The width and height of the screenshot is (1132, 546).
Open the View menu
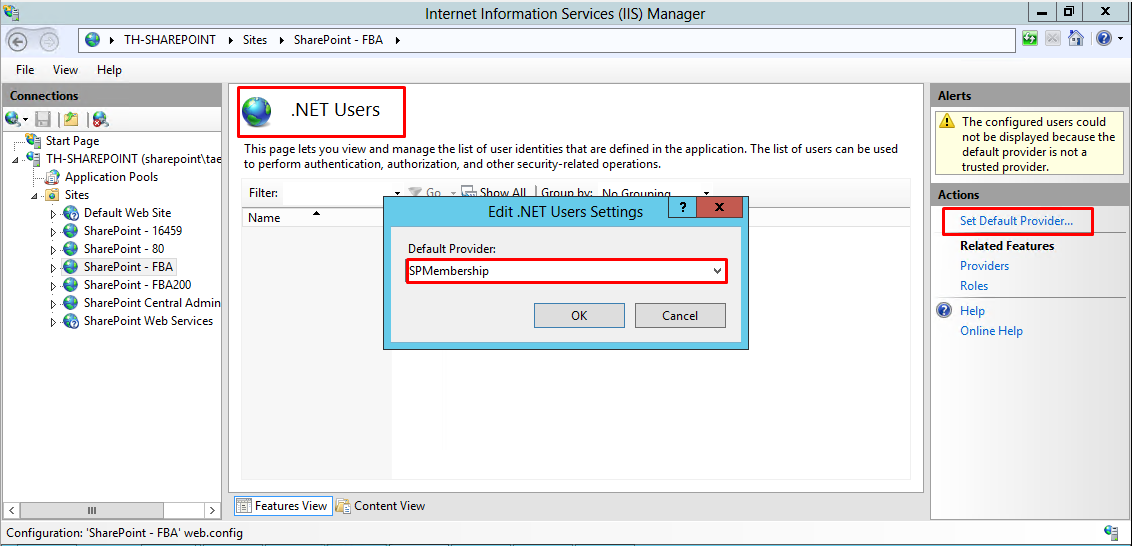coord(65,70)
